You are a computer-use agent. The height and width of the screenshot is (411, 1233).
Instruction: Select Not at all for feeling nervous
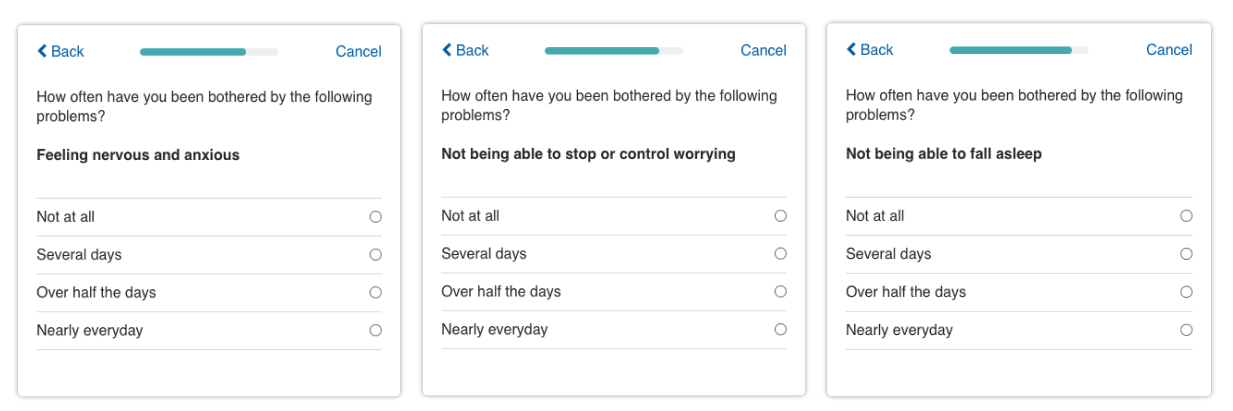click(376, 216)
